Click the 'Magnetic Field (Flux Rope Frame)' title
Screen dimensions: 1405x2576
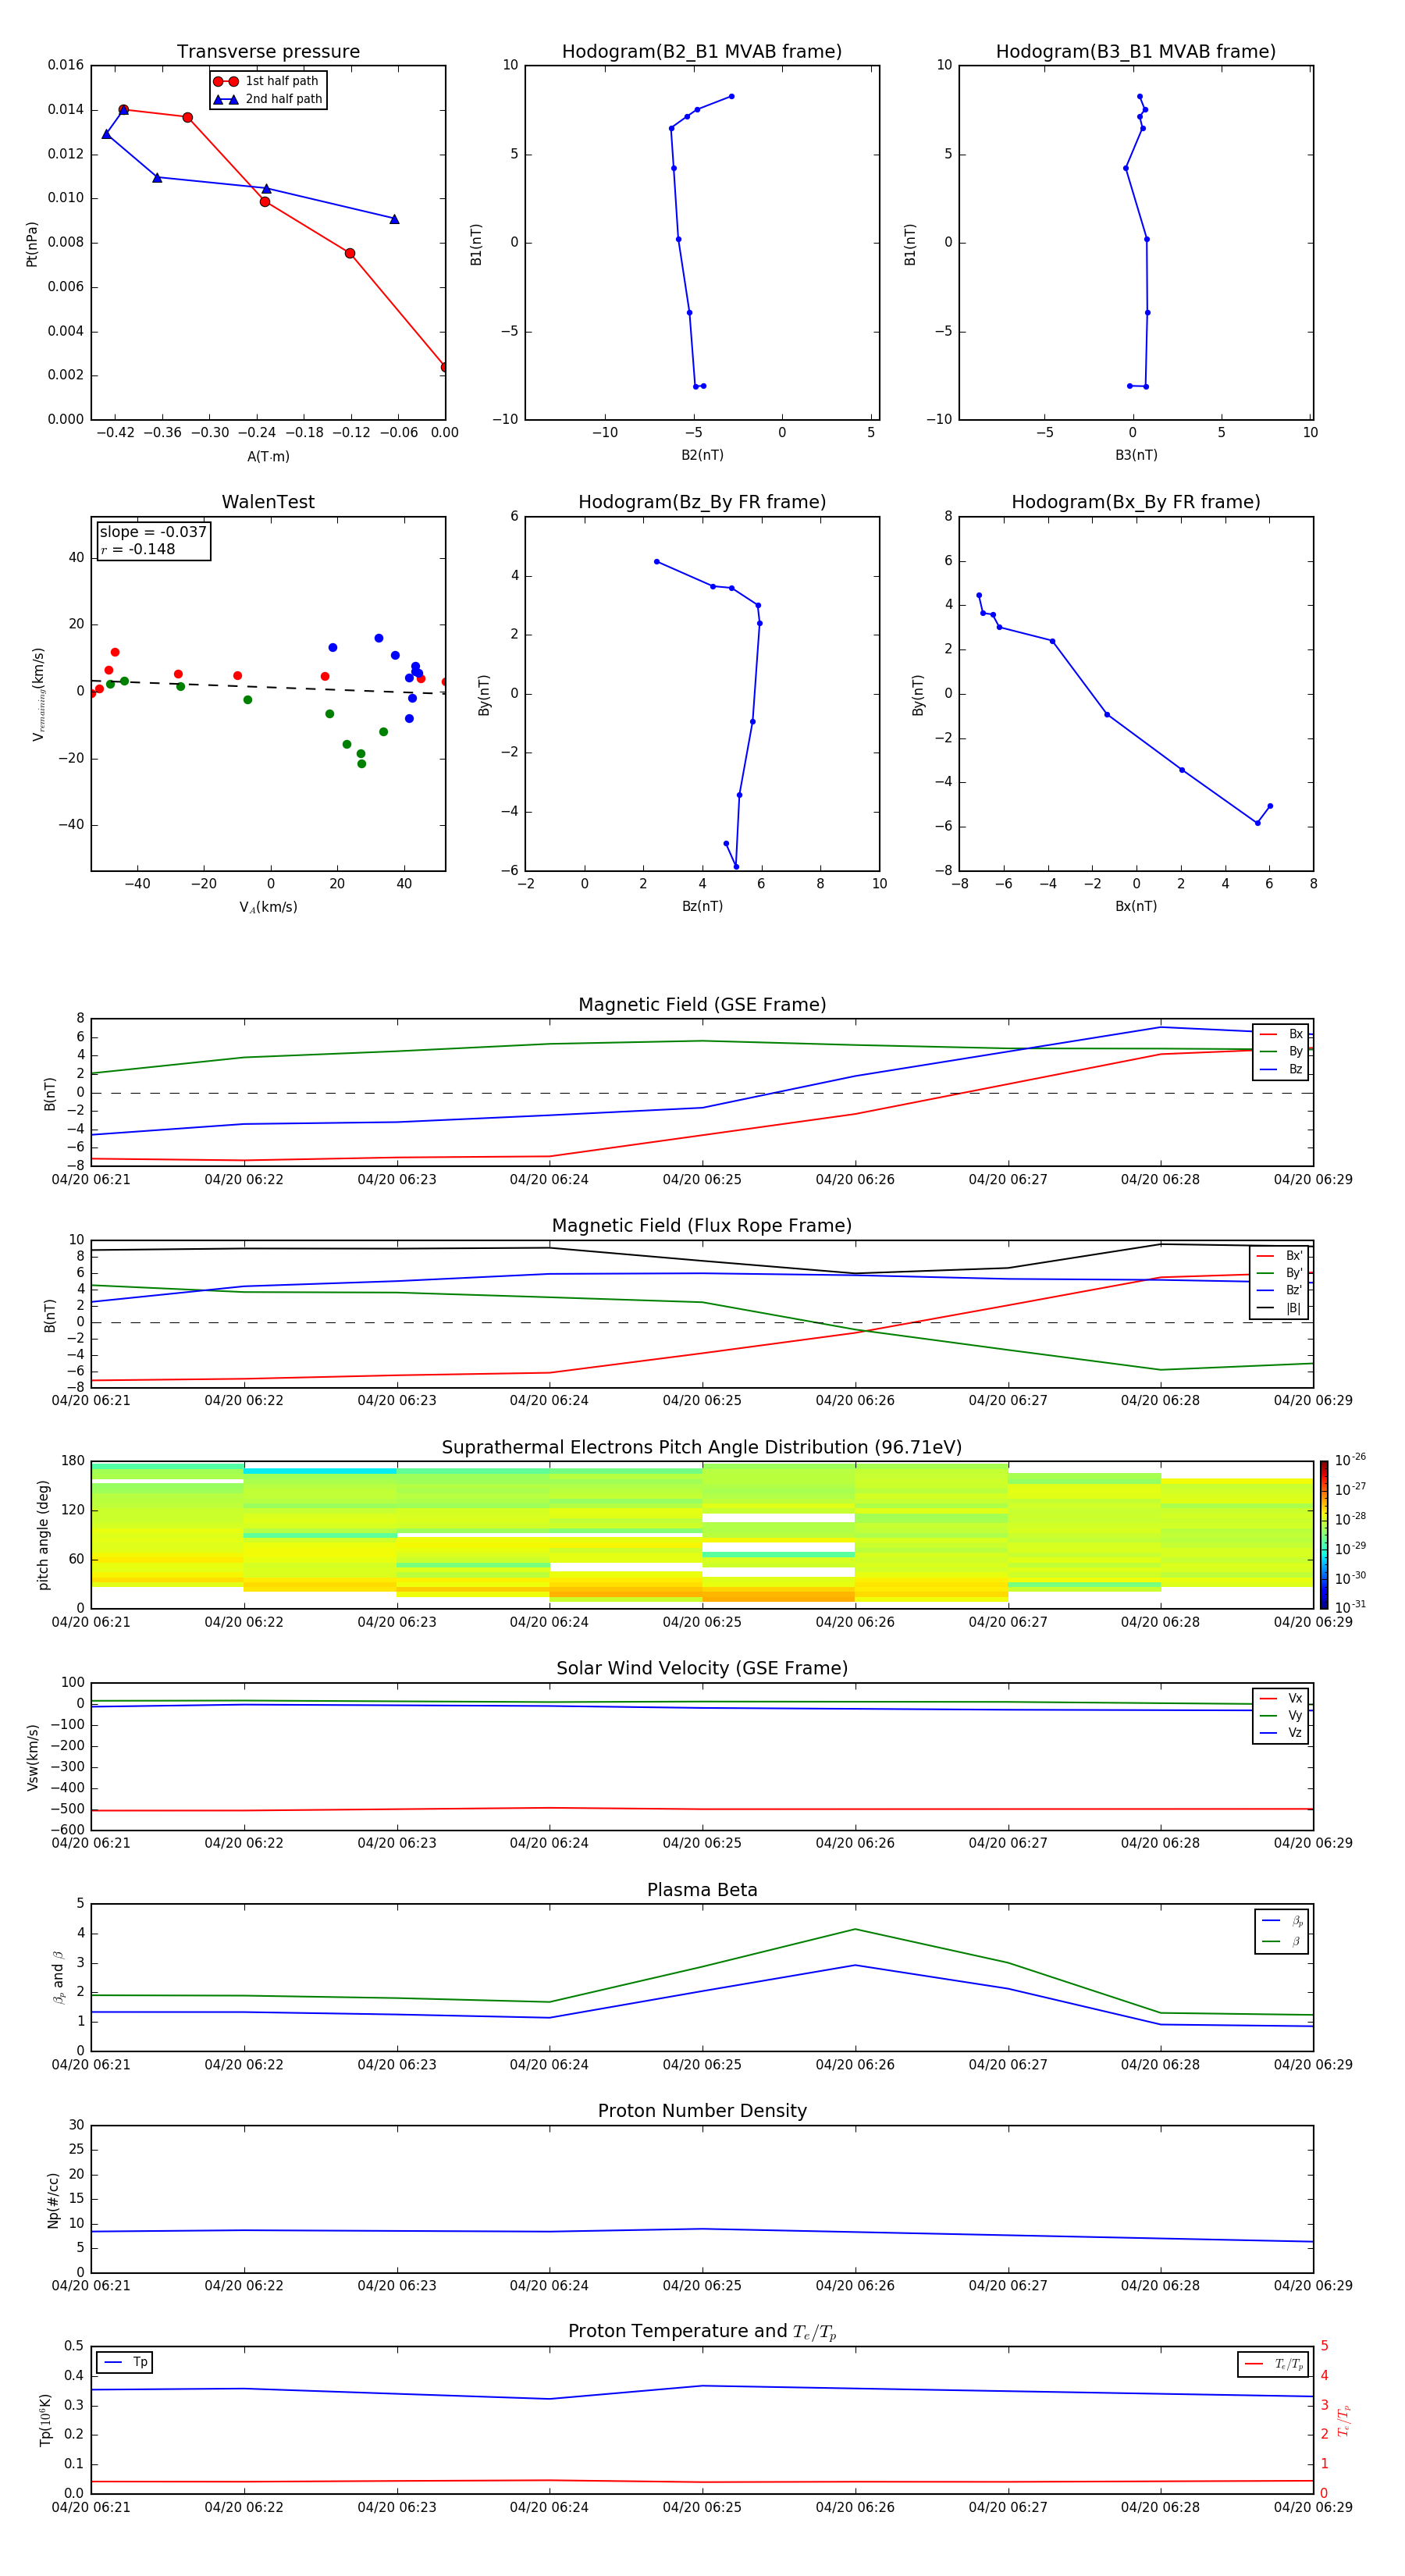(x=702, y=1226)
